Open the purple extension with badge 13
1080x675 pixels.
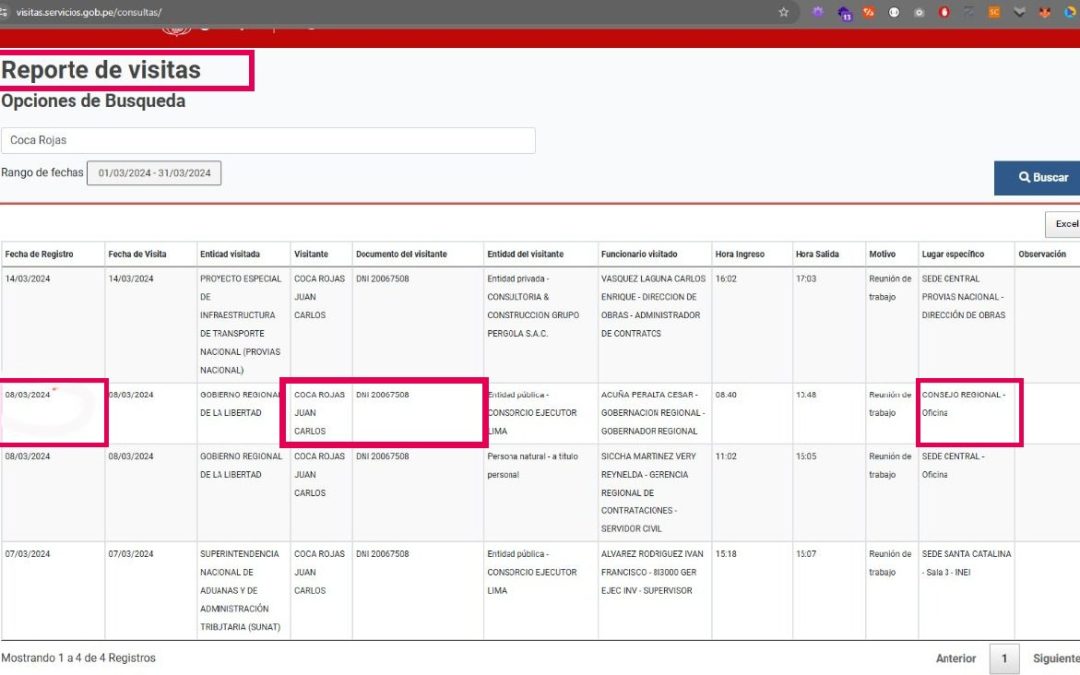pos(844,12)
